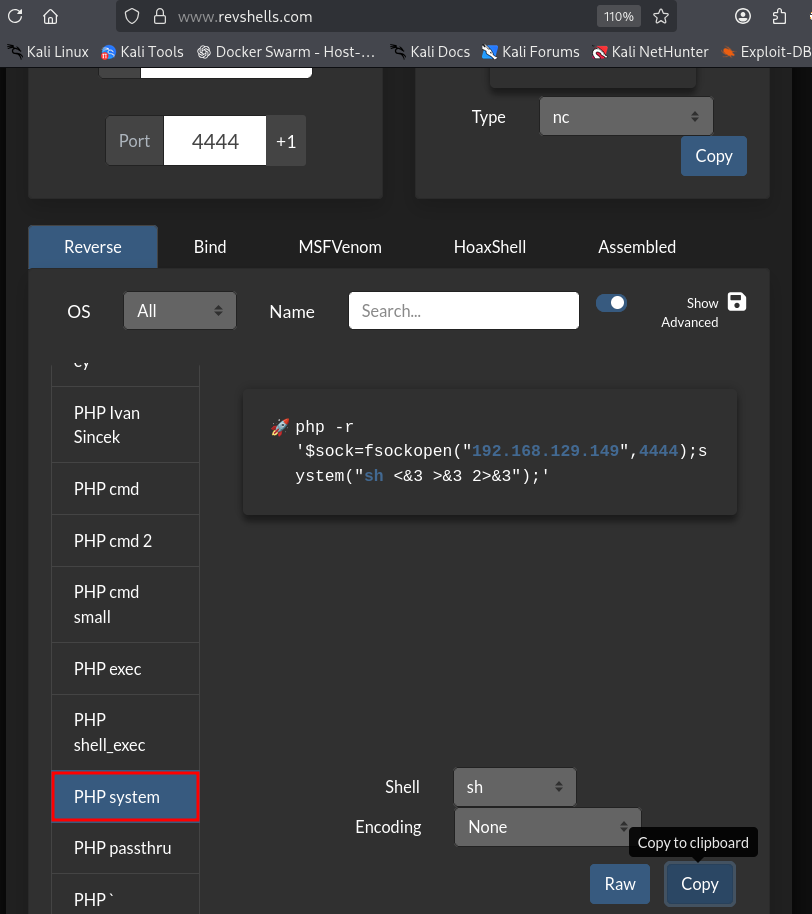
Task: Copy the PHP reverse shell payload
Action: (x=699, y=884)
